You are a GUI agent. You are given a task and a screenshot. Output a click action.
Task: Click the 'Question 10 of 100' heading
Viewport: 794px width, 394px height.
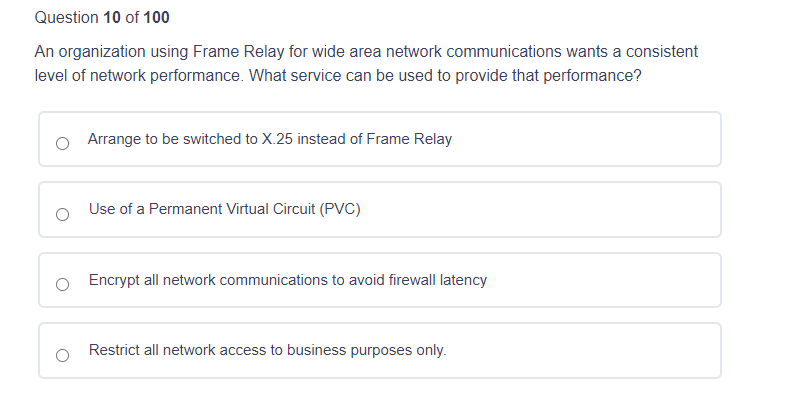[102, 18]
